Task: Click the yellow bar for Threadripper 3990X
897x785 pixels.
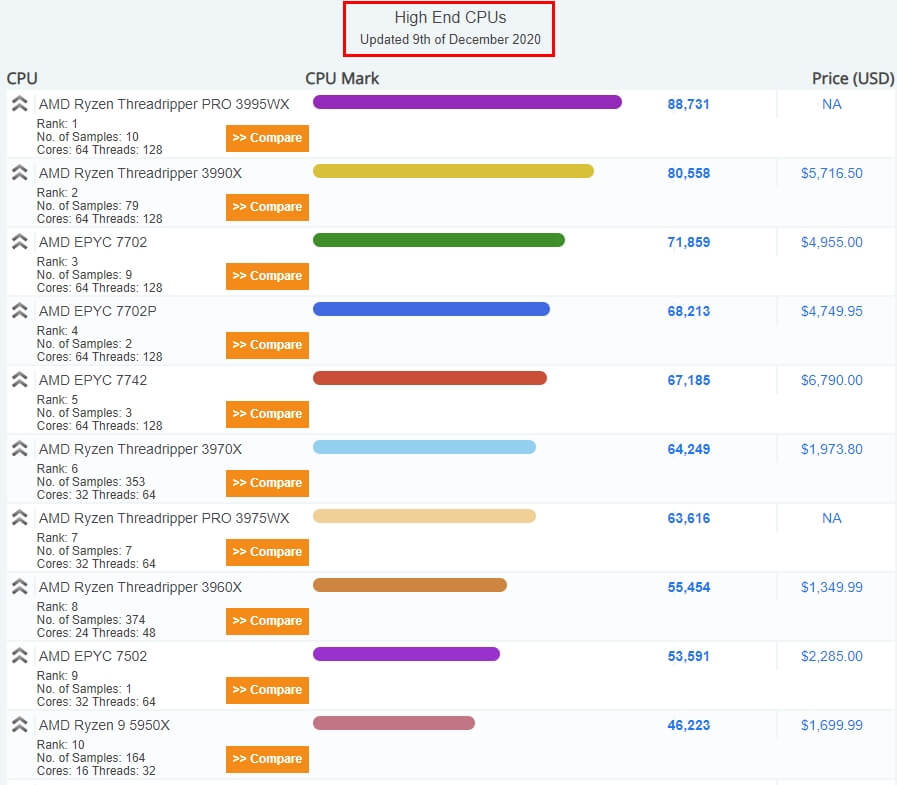Action: (453, 171)
